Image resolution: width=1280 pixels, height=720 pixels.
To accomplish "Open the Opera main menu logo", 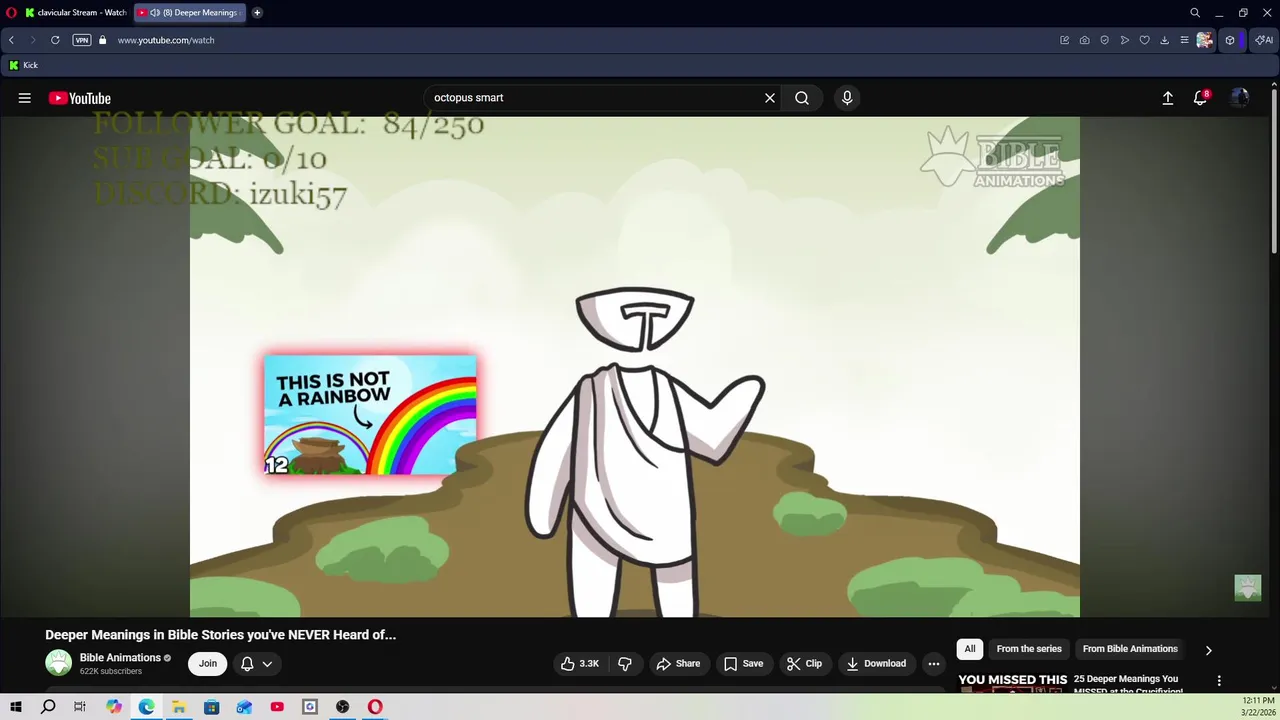I will 11,13.
